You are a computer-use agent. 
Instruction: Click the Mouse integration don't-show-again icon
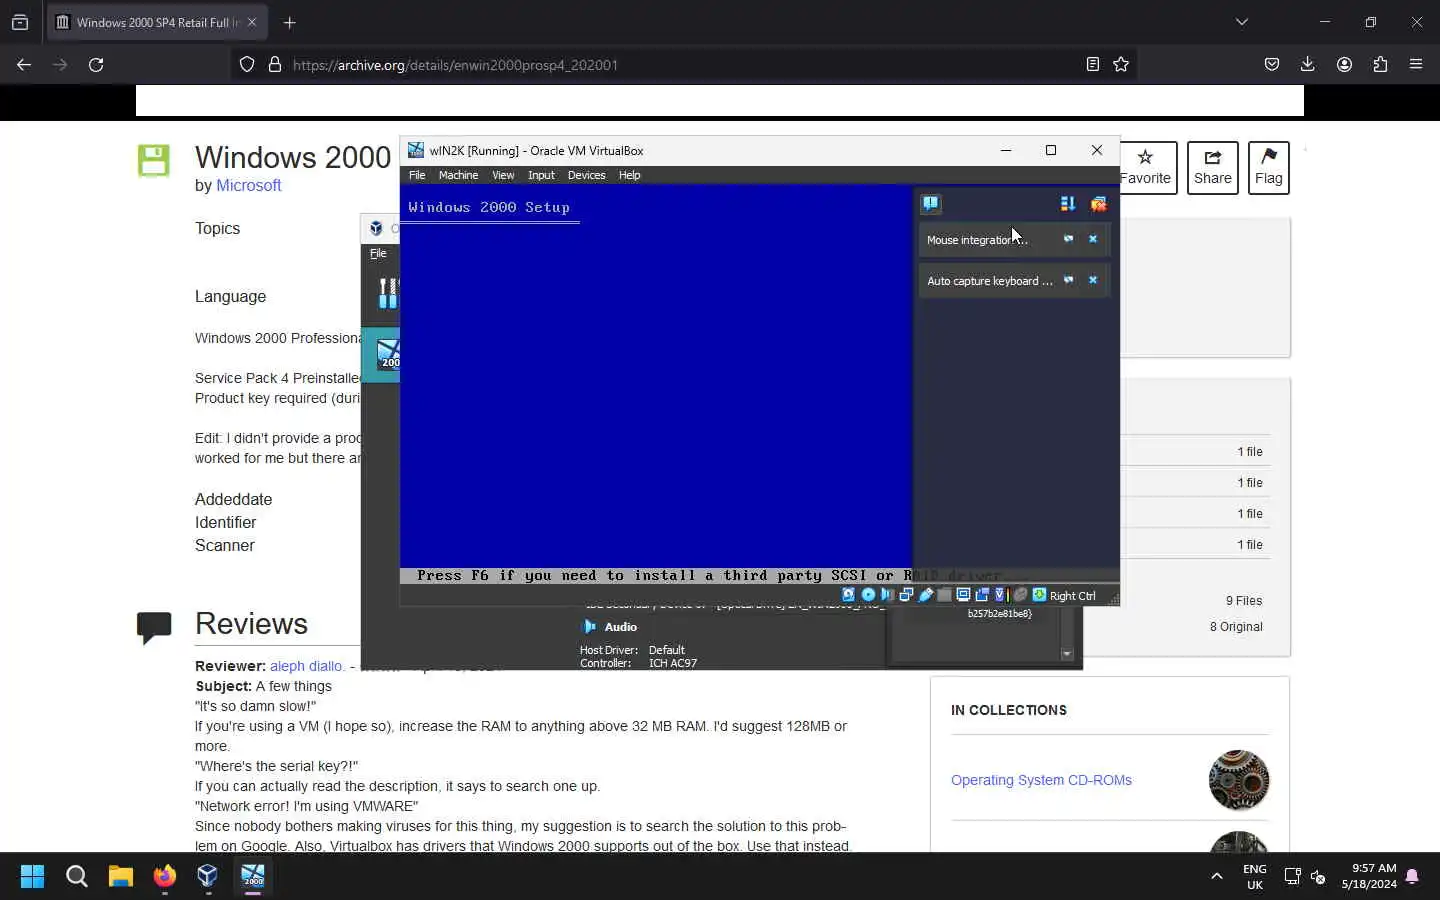pyautogui.click(x=1068, y=239)
